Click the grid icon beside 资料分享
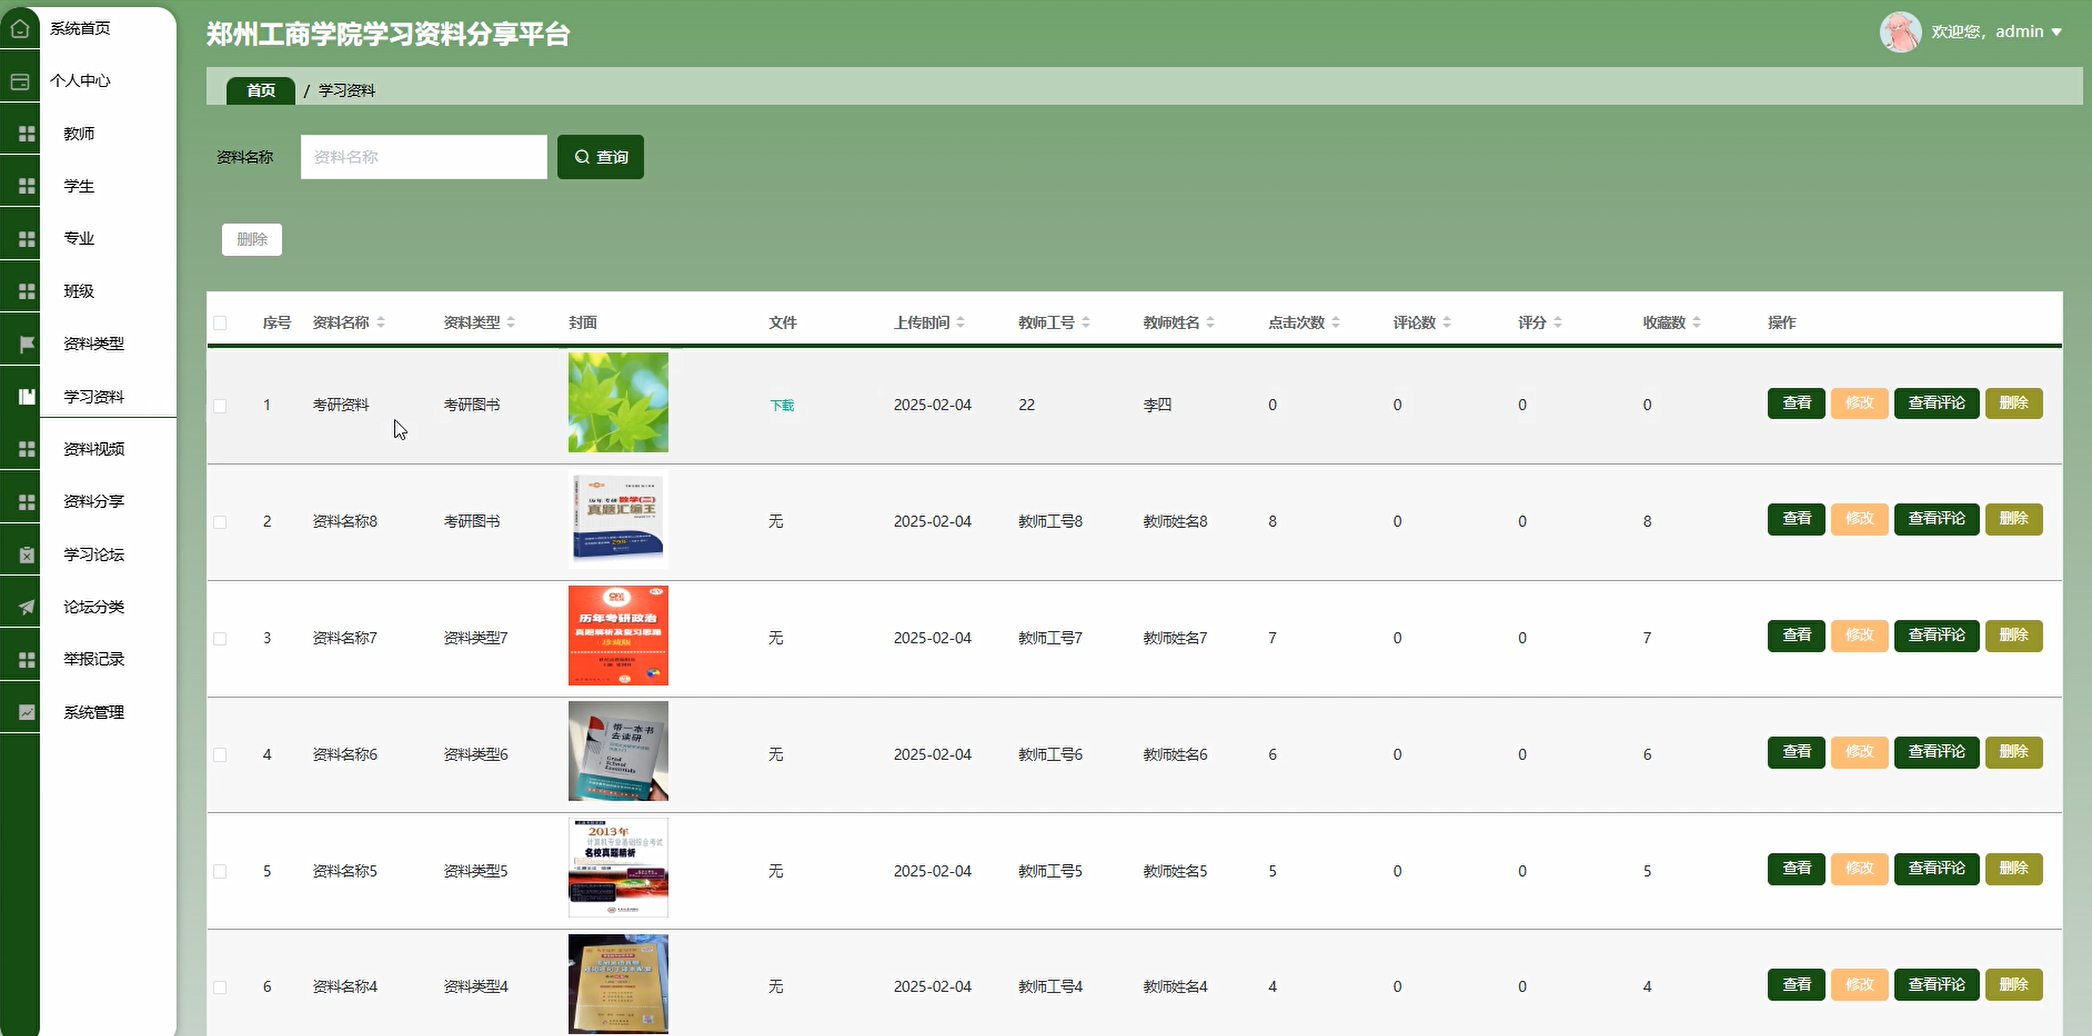The width and height of the screenshot is (2092, 1036). pos(27,502)
